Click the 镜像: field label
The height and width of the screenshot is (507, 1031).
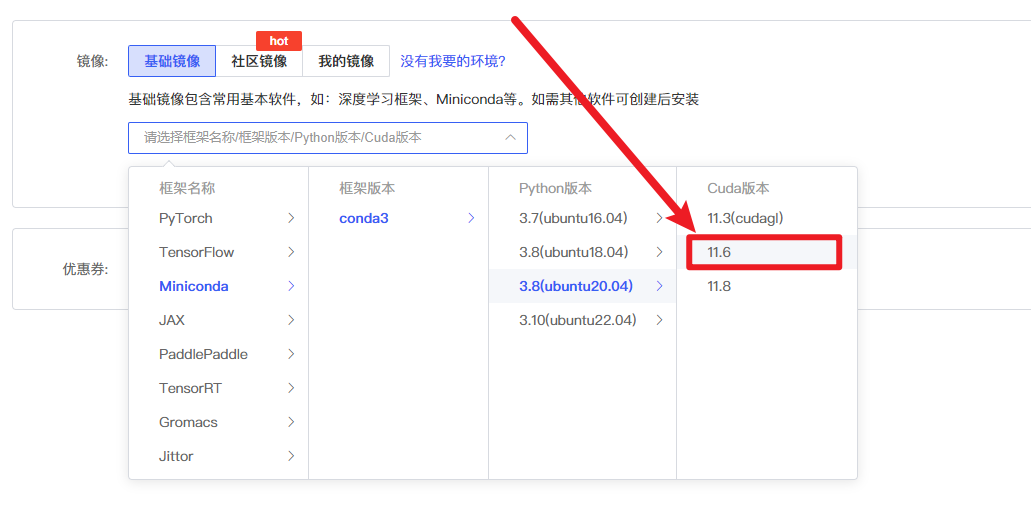(93, 61)
